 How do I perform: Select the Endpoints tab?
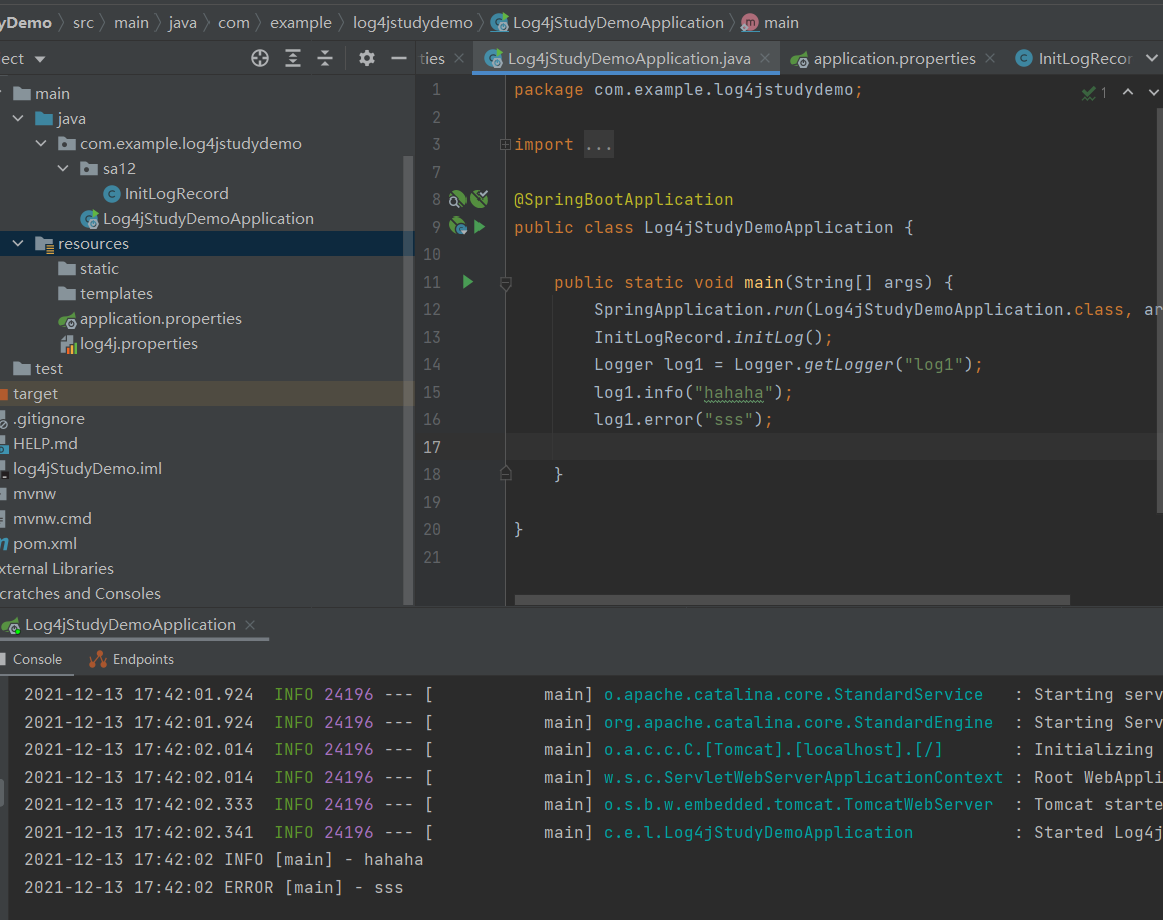tap(131, 659)
